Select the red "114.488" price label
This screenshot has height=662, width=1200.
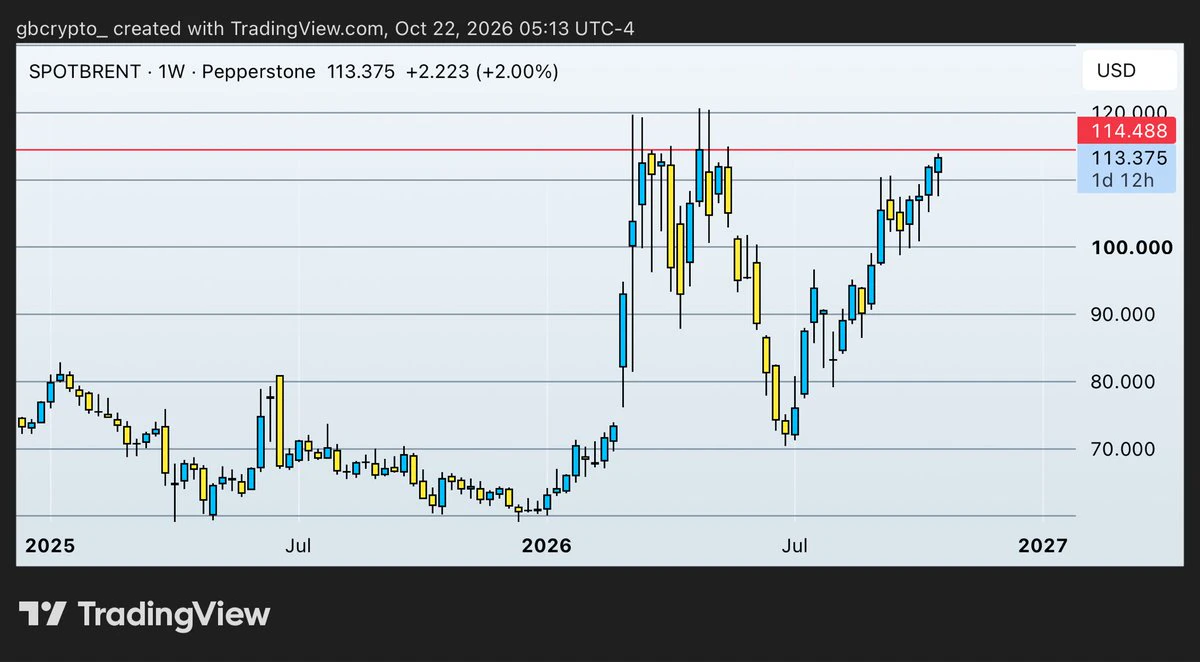tap(1129, 130)
